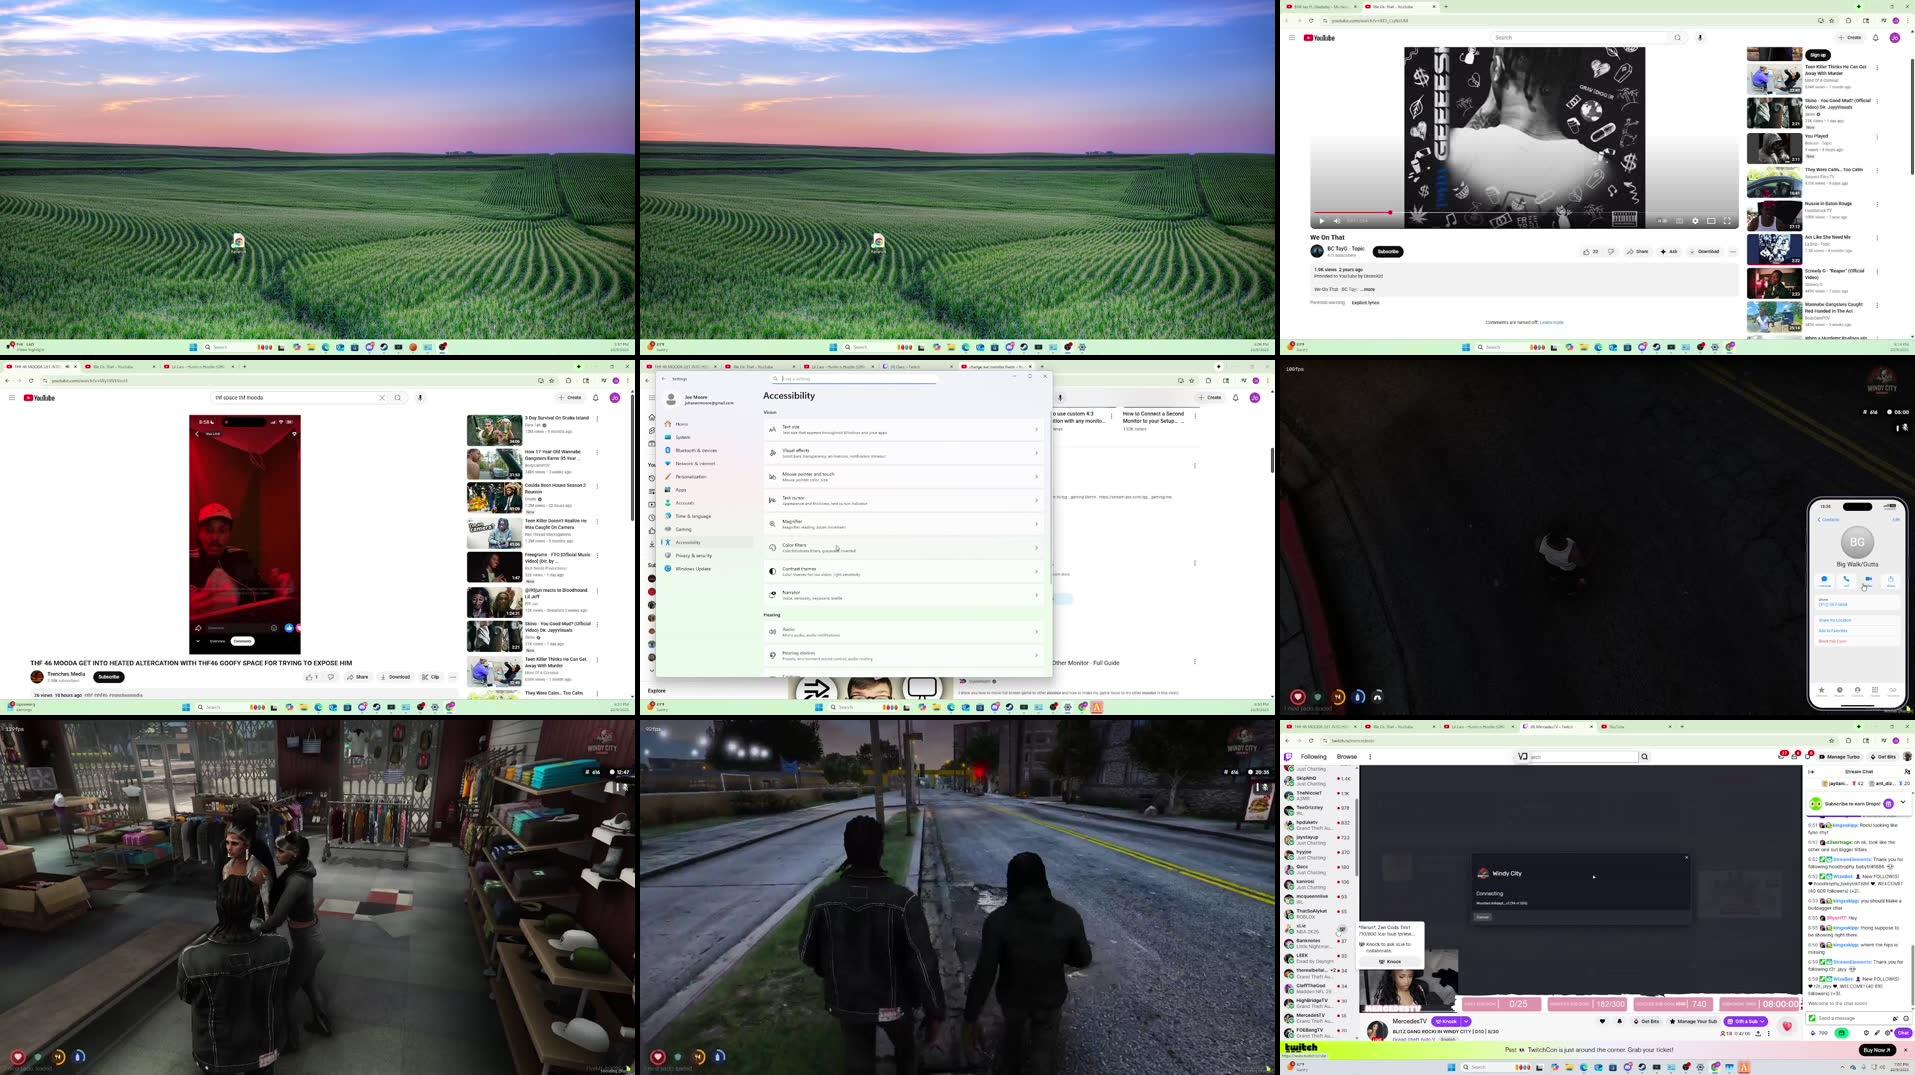The height and width of the screenshot is (1075, 1915).
Task: Open the Gift a Sub dropdown arrow
Action: (1761, 1022)
